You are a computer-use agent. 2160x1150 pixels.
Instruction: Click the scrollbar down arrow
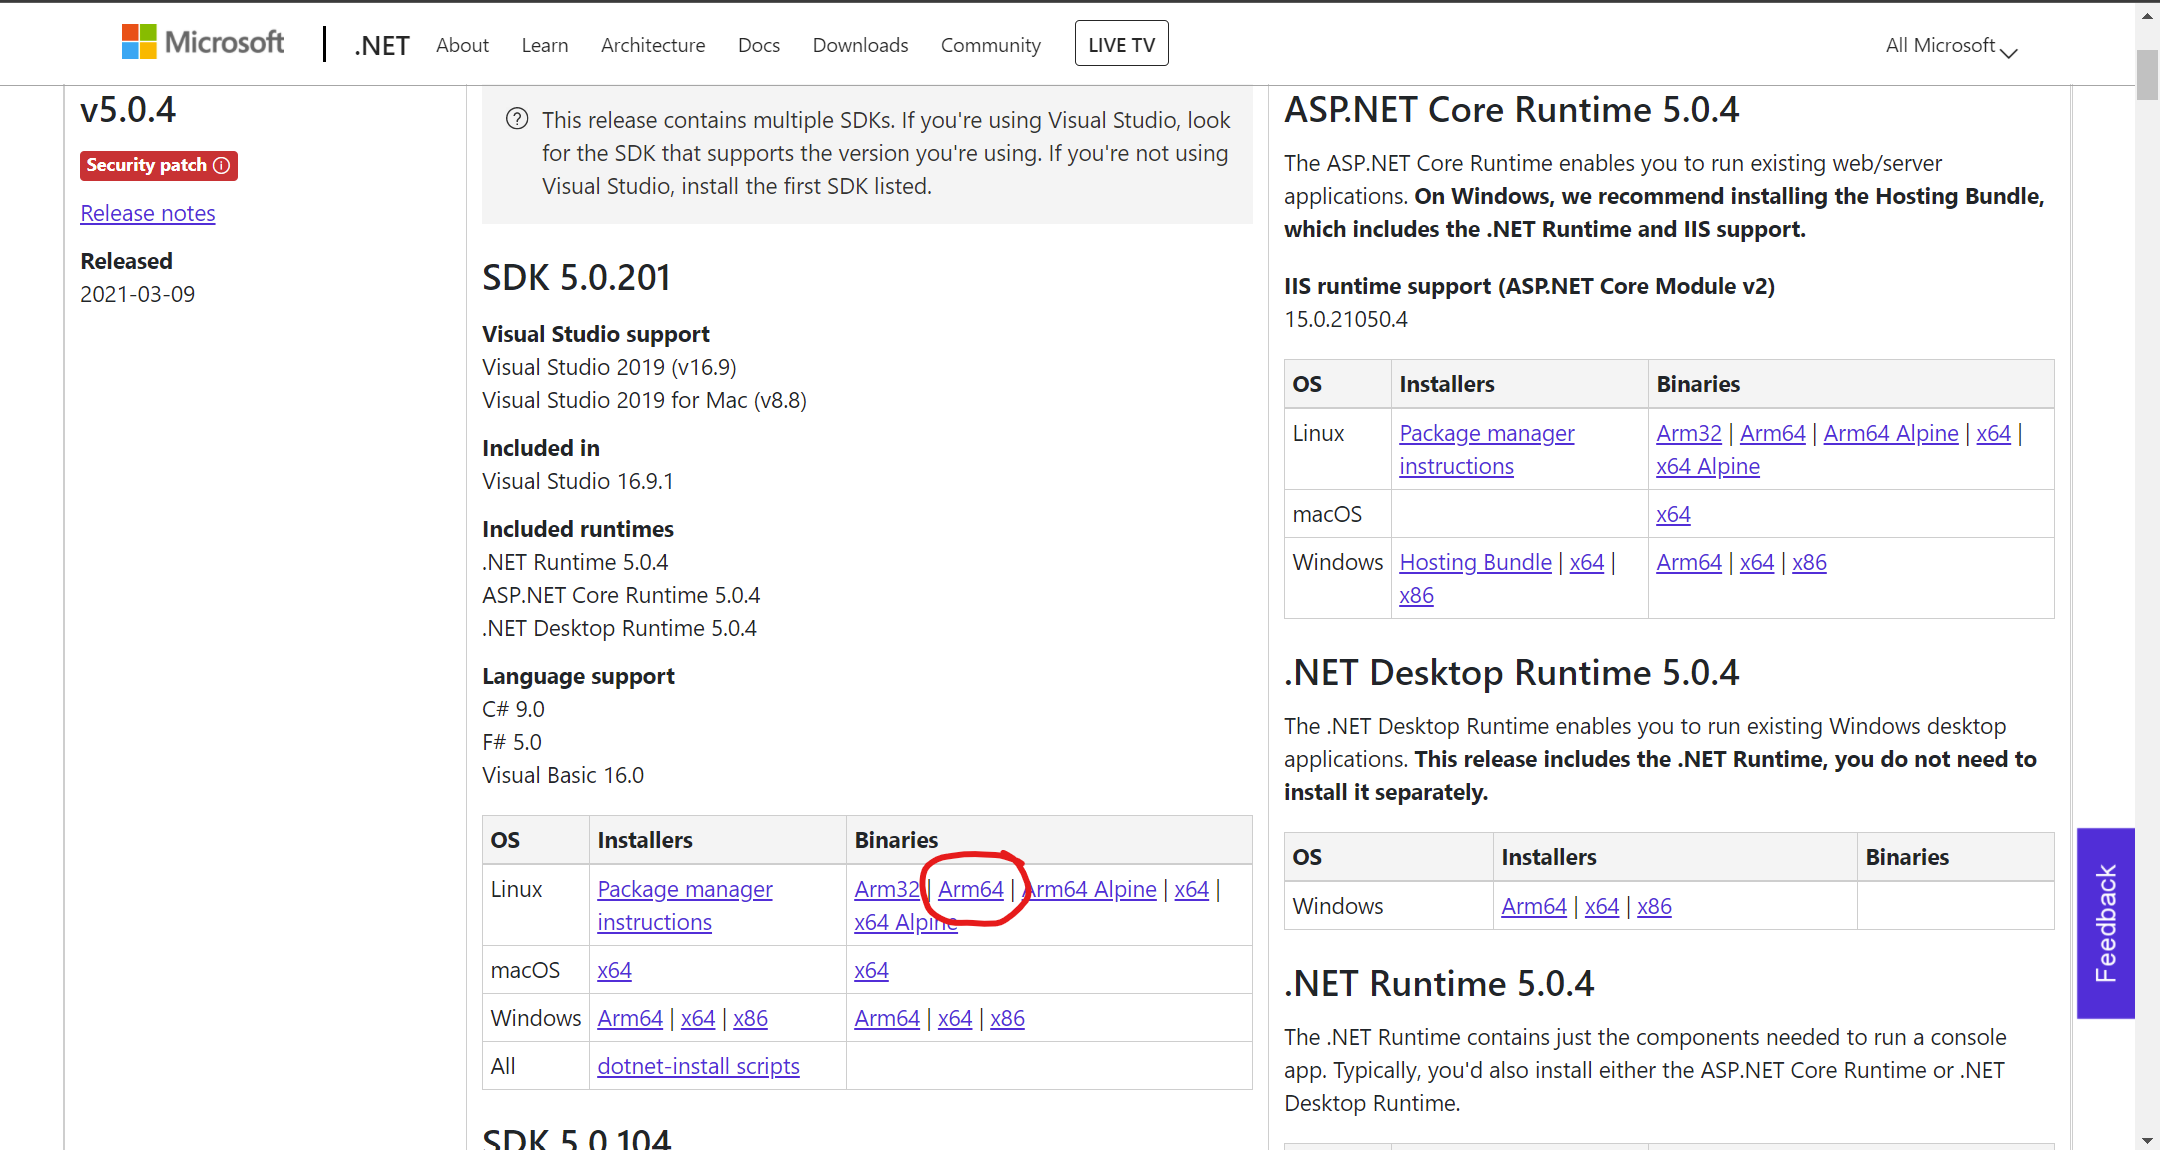point(2147,1139)
